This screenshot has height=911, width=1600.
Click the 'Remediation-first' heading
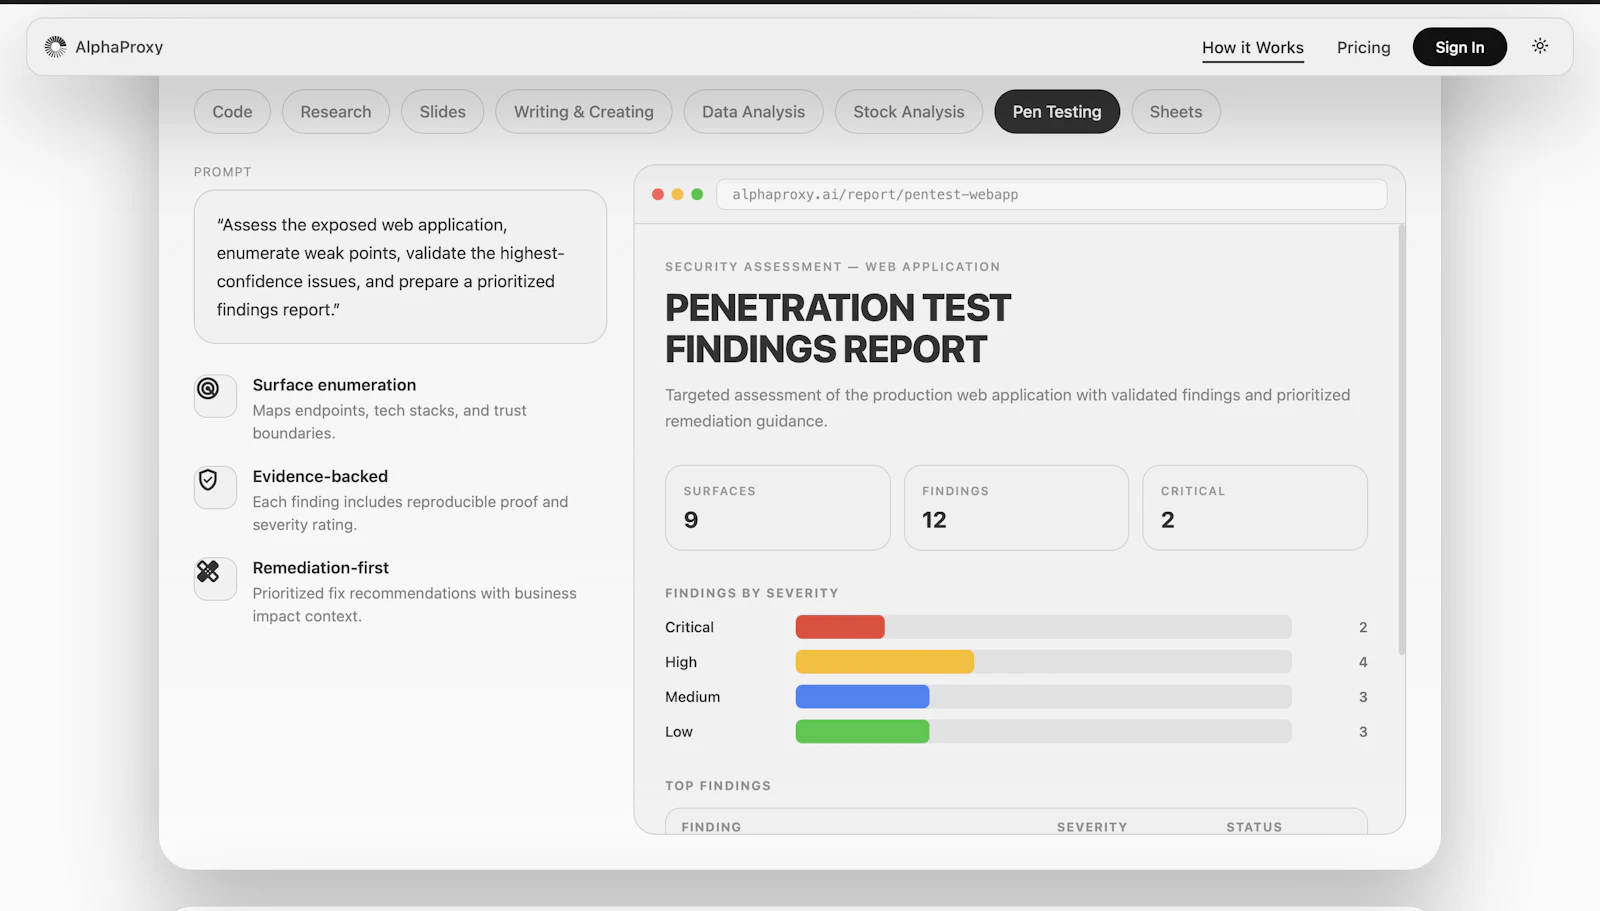pos(321,568)
